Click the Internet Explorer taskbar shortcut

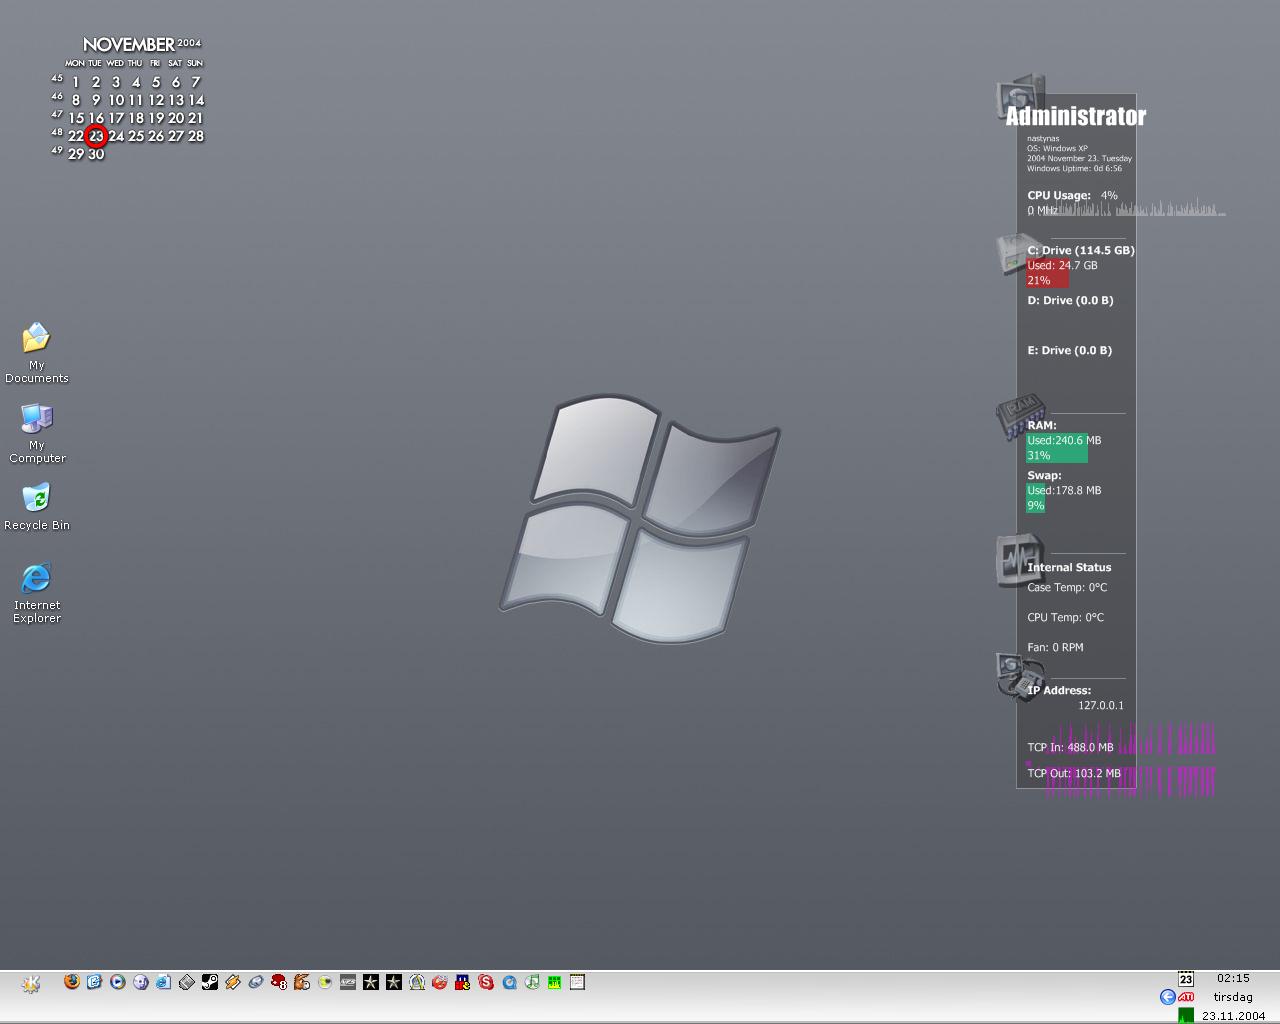[x=163, y=982]
